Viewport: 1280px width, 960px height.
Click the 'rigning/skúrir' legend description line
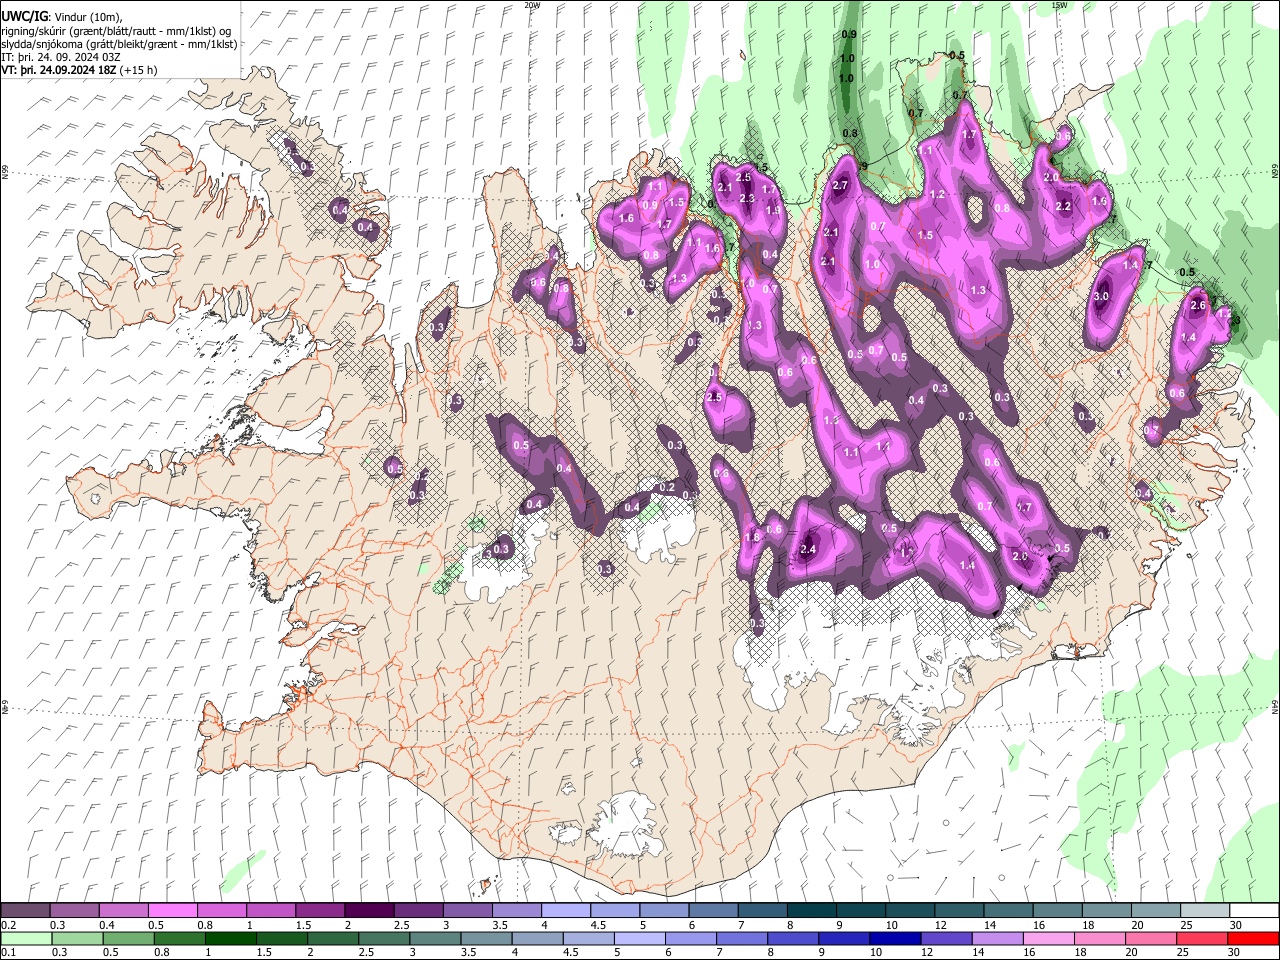tap(116, 31)
